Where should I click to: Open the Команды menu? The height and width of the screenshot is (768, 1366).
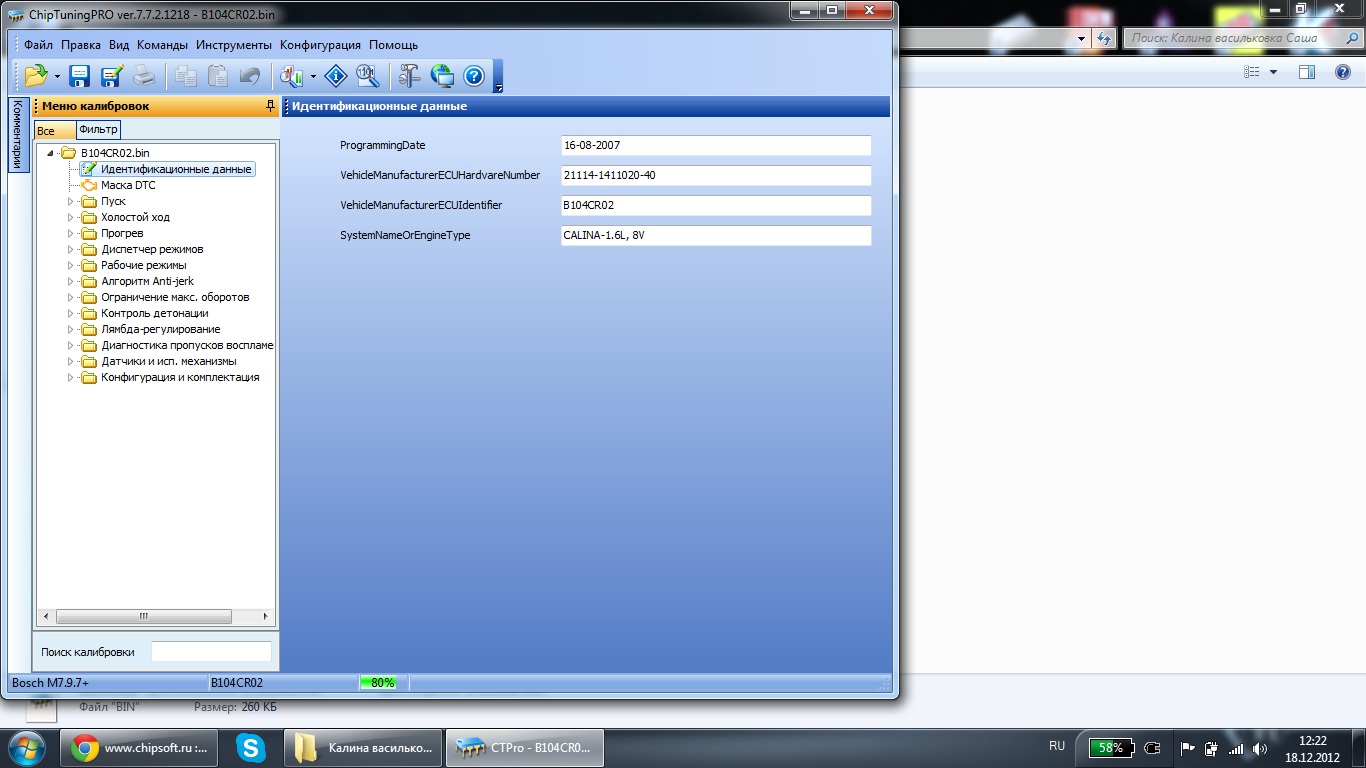(x=162, y=45)
